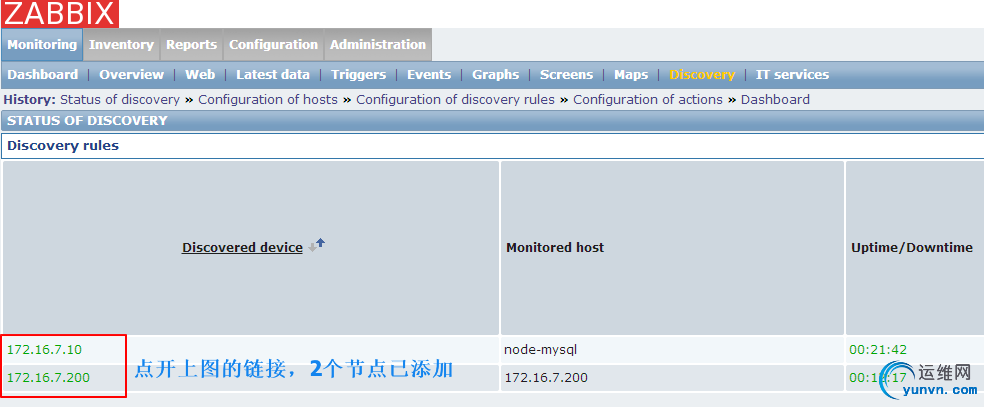Click Status of discovery history link

[x=120, y=100]
